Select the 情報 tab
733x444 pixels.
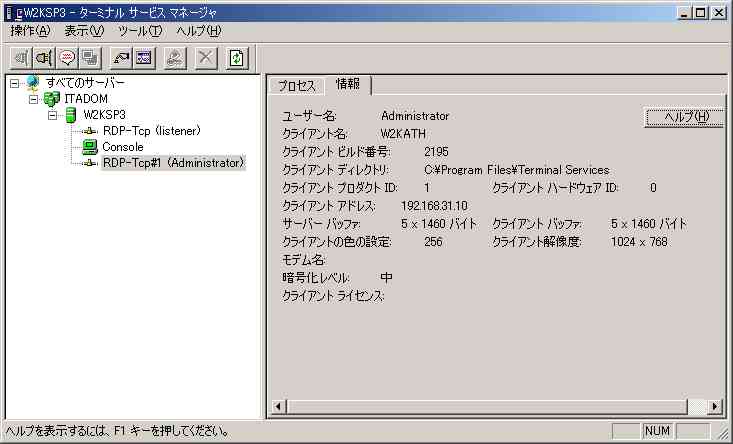(x=348, y=85)
